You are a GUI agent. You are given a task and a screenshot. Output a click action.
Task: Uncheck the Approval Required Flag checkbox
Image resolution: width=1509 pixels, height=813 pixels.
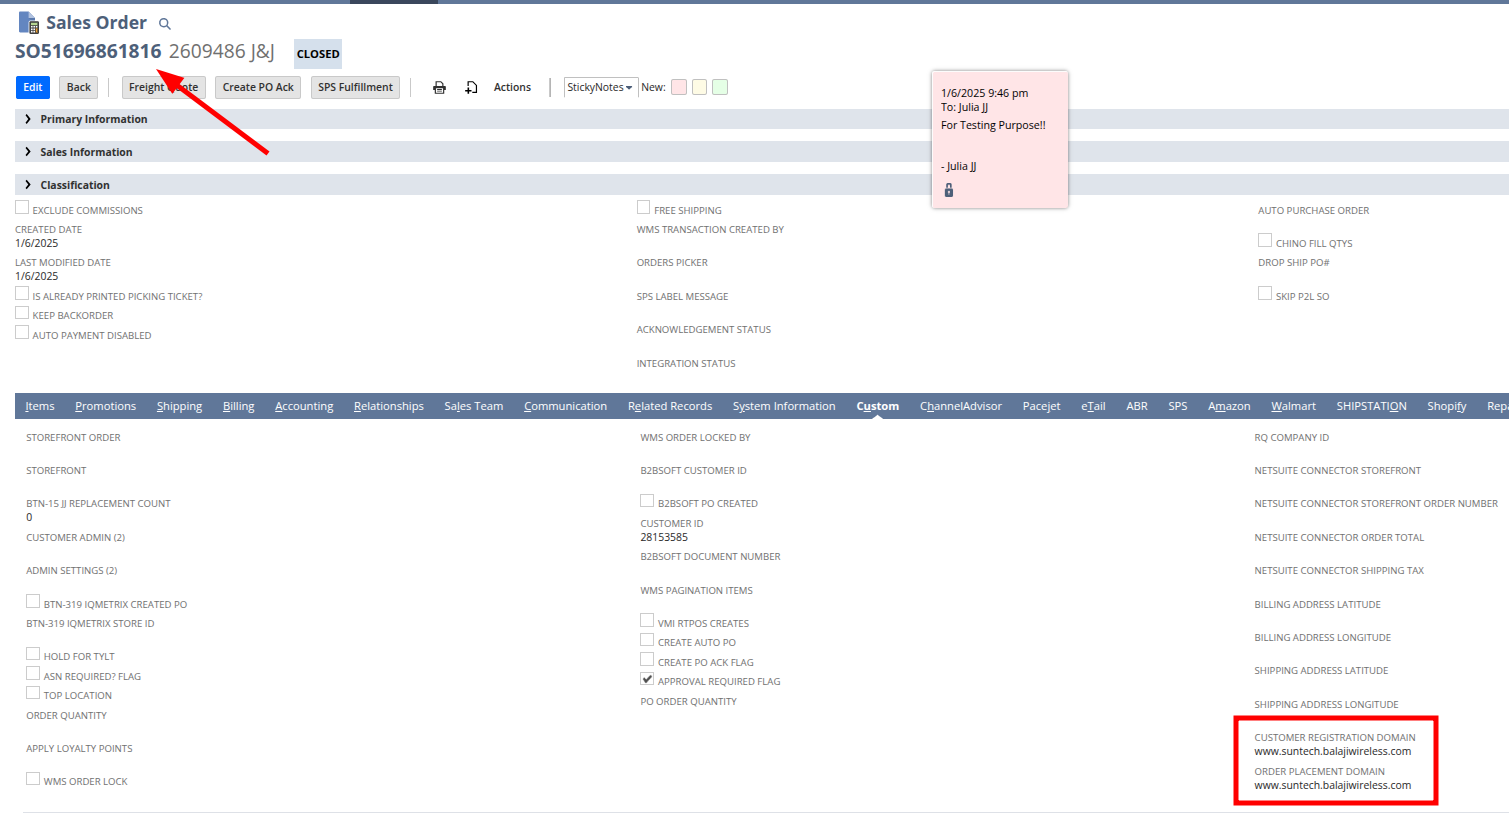(647, 679)
